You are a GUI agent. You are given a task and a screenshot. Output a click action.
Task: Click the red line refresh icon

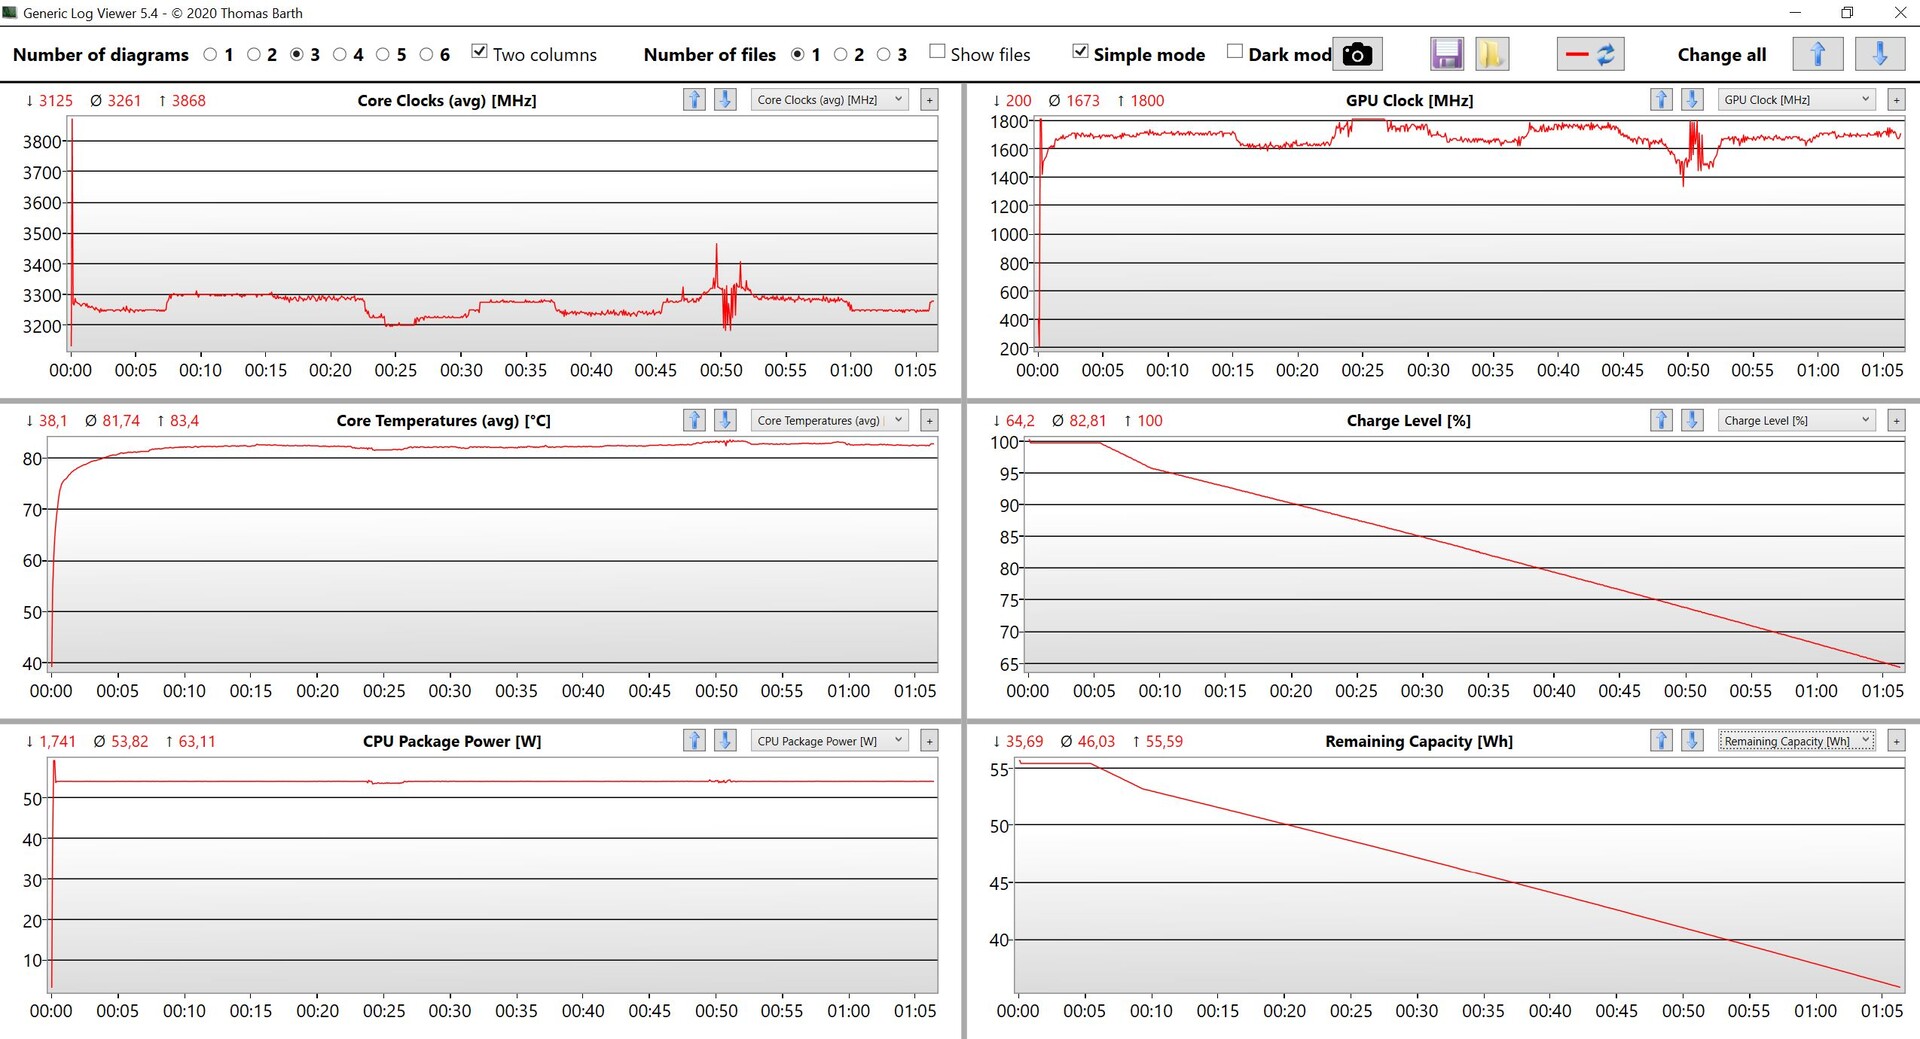[x=1590, y=54]
